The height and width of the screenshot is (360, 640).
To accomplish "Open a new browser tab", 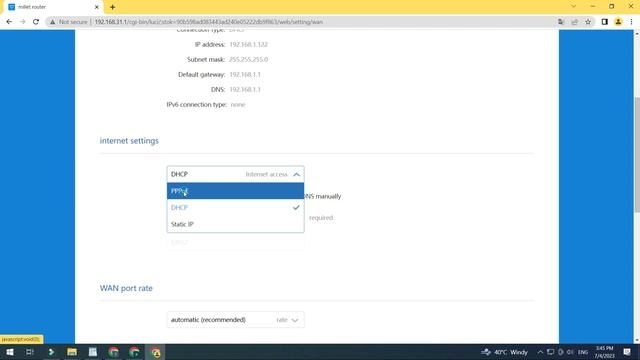I will coord(112,7).
